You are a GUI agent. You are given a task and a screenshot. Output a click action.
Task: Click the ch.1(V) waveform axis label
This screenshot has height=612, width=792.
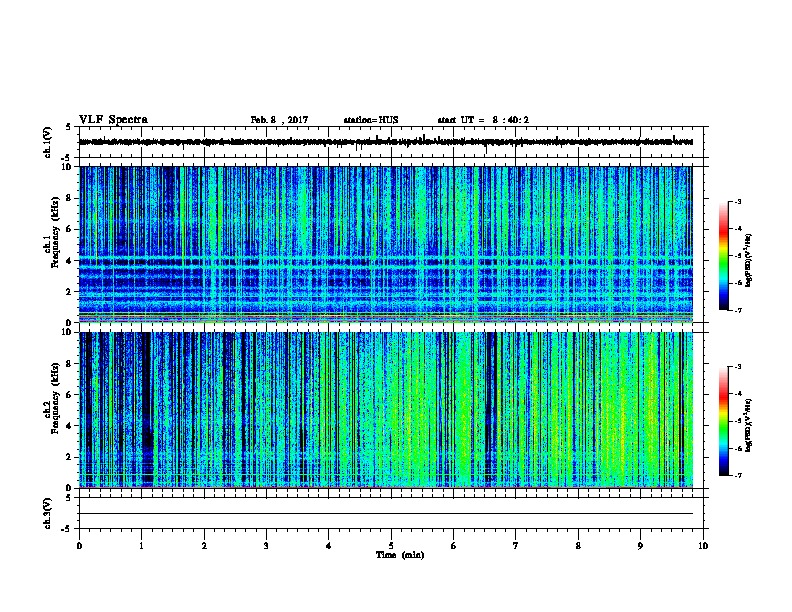[47, 142]
